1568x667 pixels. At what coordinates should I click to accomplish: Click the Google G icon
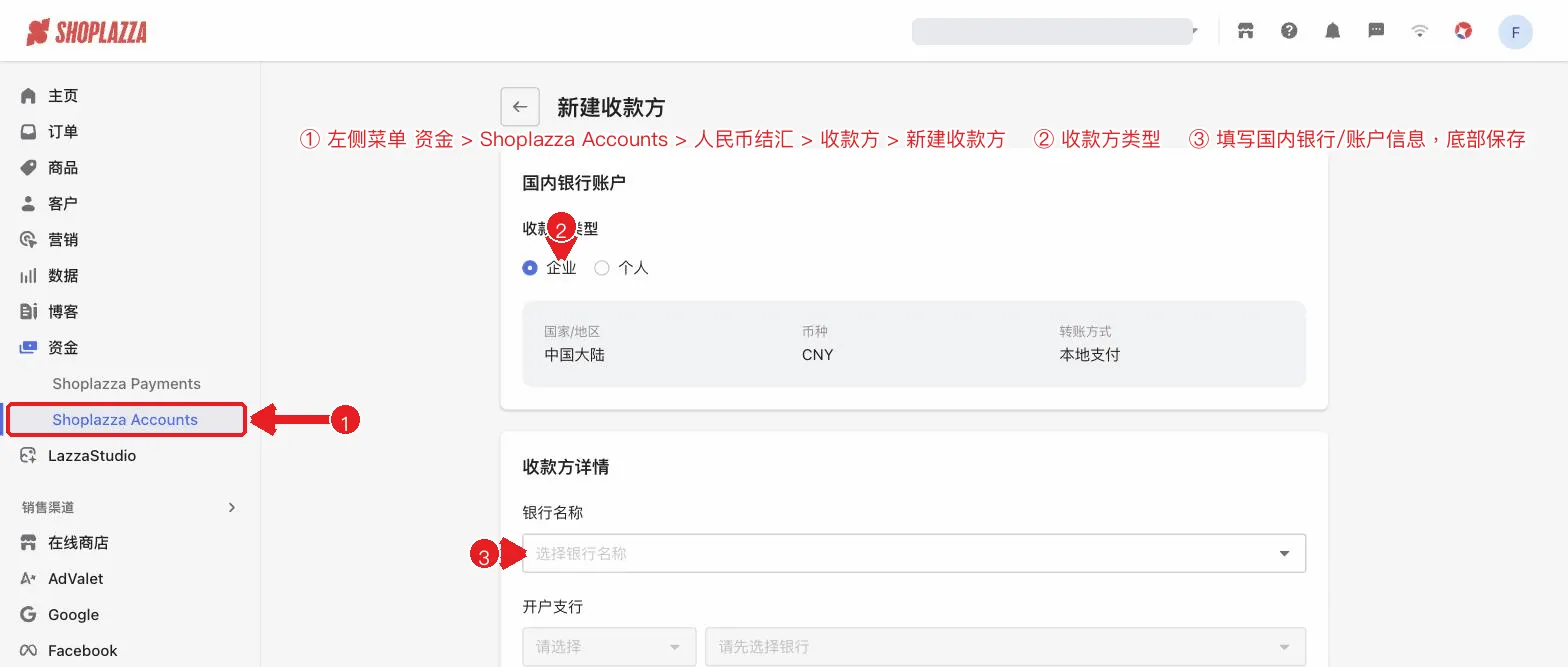(x=28, y=615)
